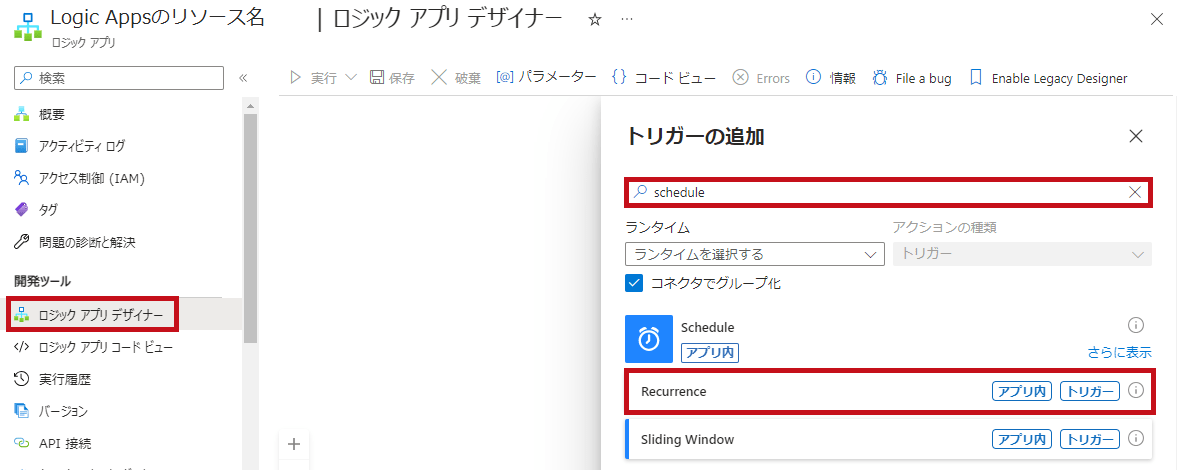
Task: Click Enable Legacy Designer button
Action: pos(1048,78)
